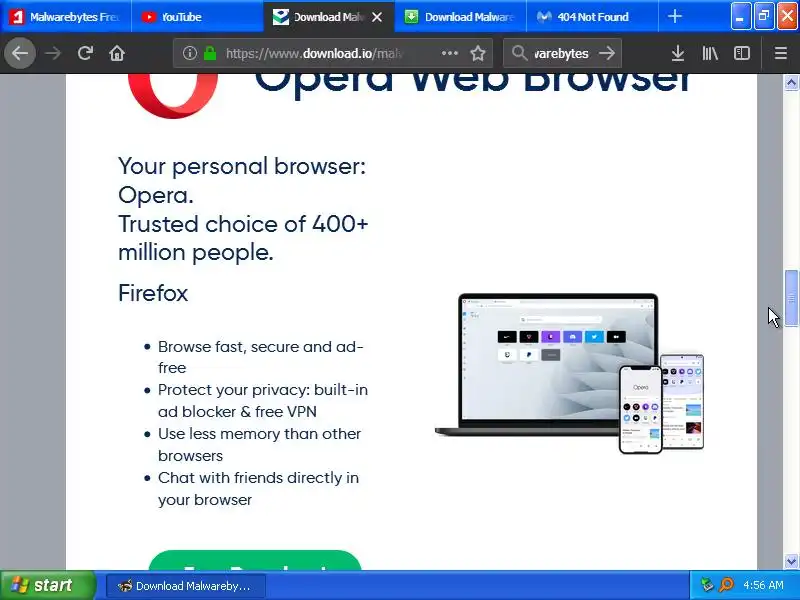Click the green tray icon left of magnifier

tap(707, 585)
